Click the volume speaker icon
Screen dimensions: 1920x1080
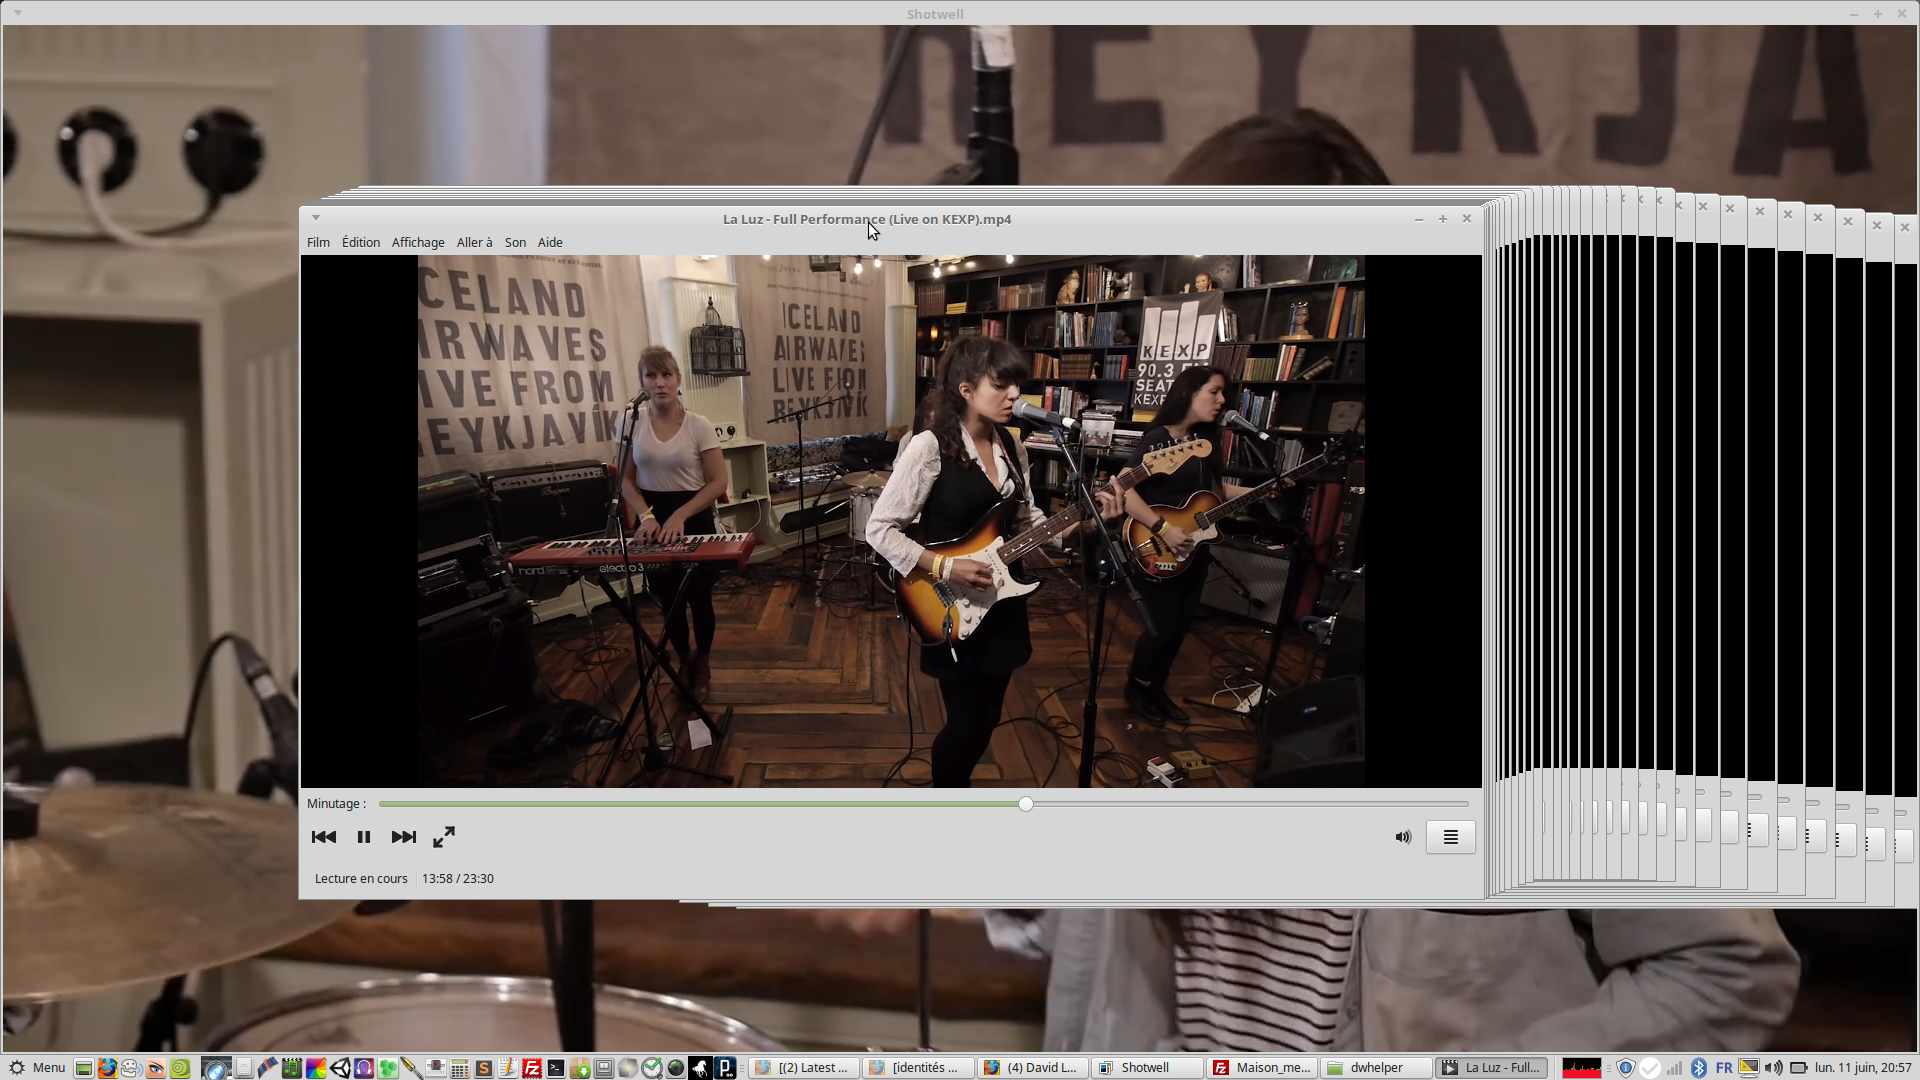pyautogui.click(x=1403, y=837)
